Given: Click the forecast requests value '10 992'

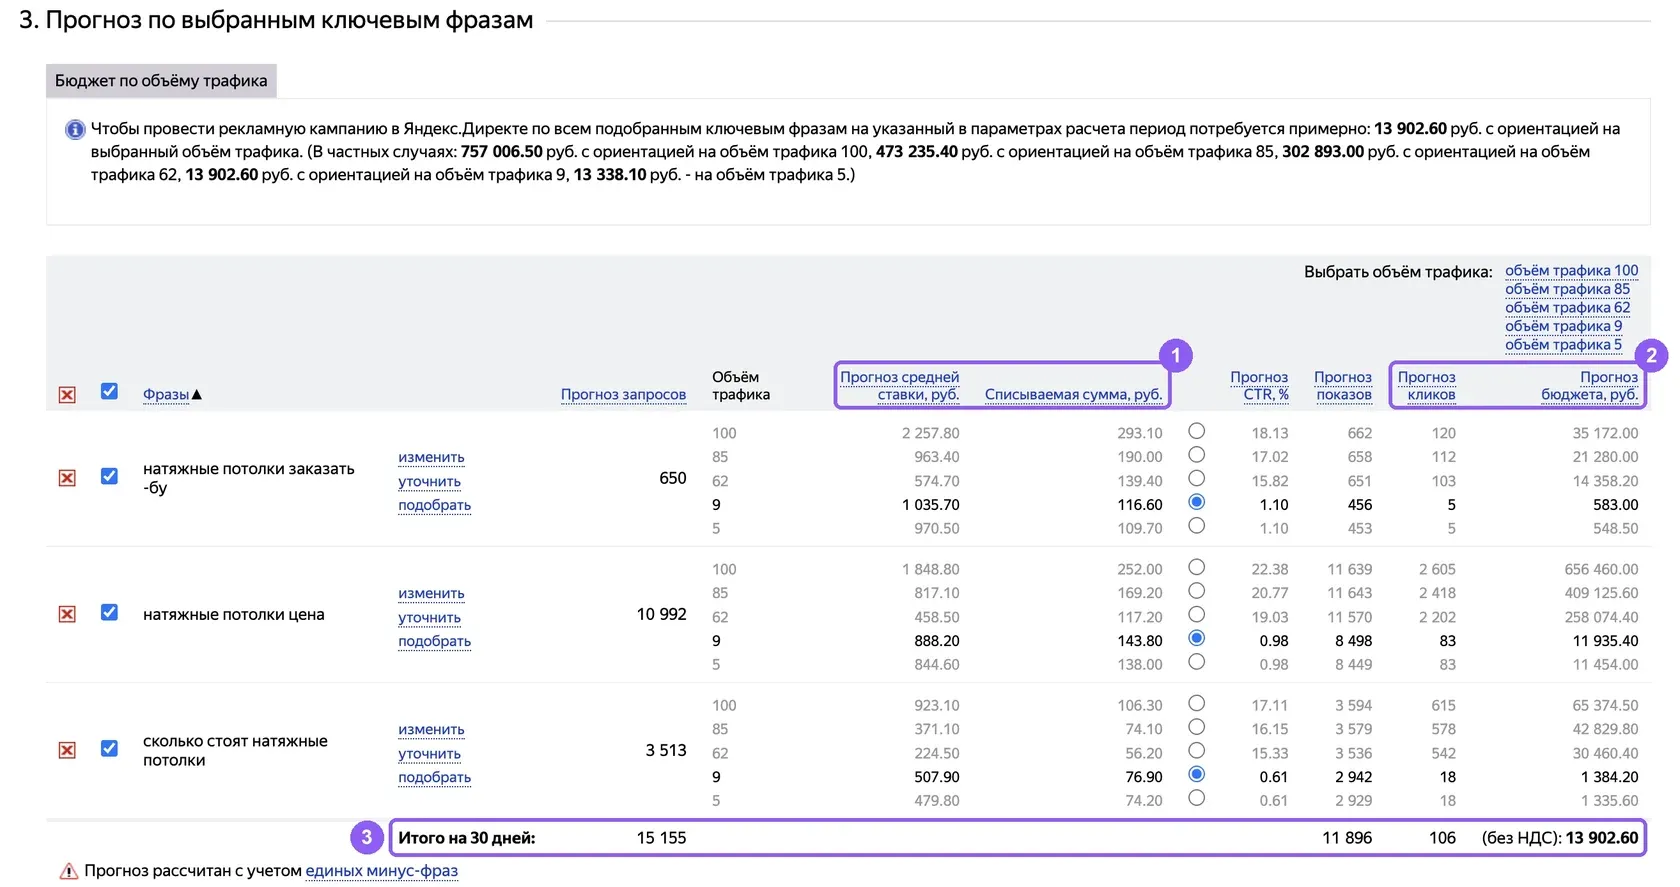Looking at the screenshot, I should coord(662,614).
